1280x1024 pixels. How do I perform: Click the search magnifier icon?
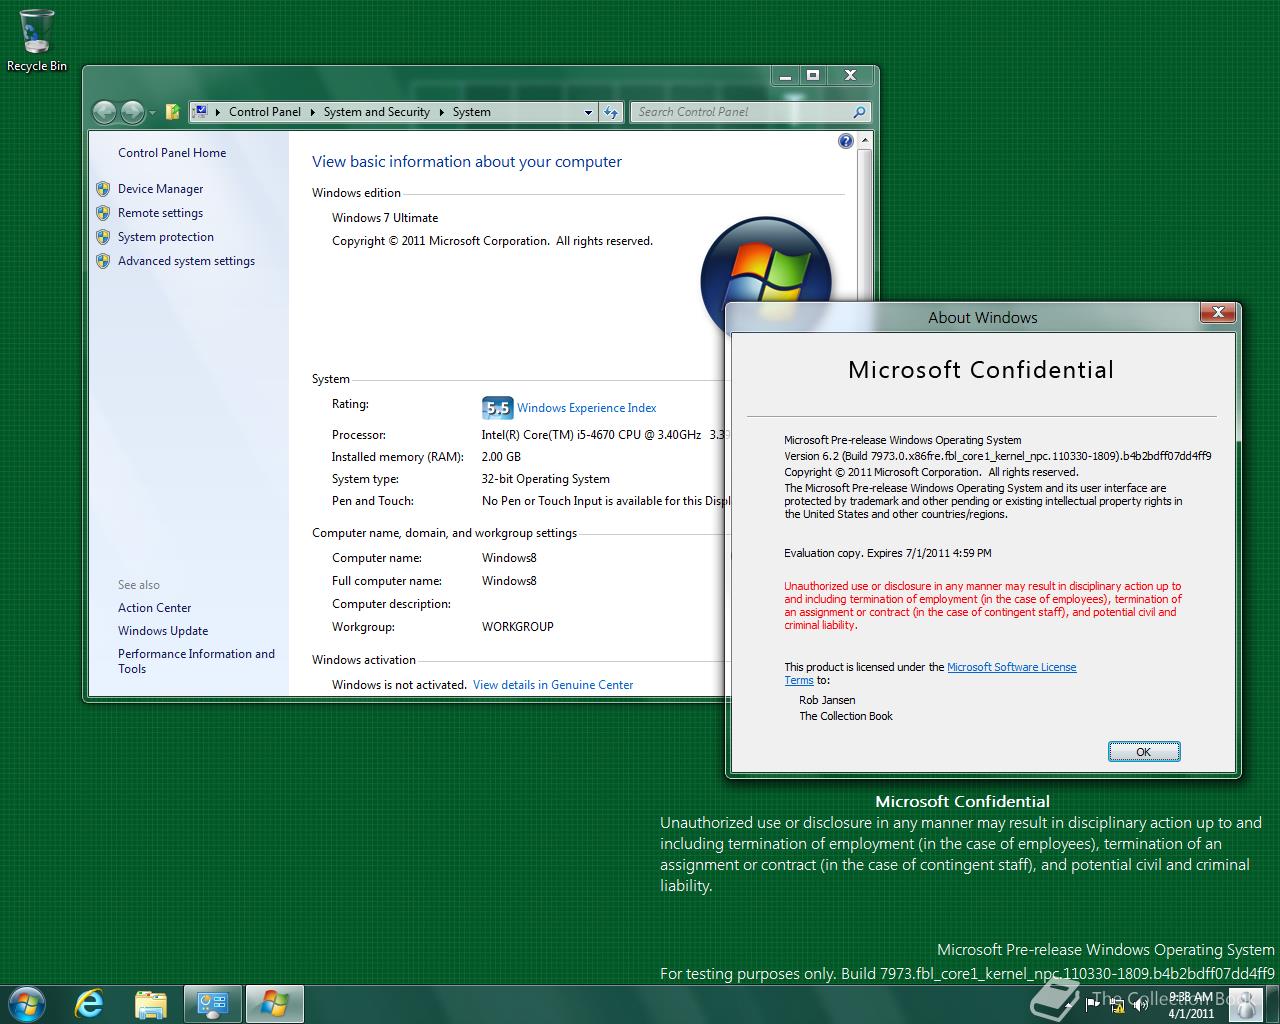click(x=859, y=112)
